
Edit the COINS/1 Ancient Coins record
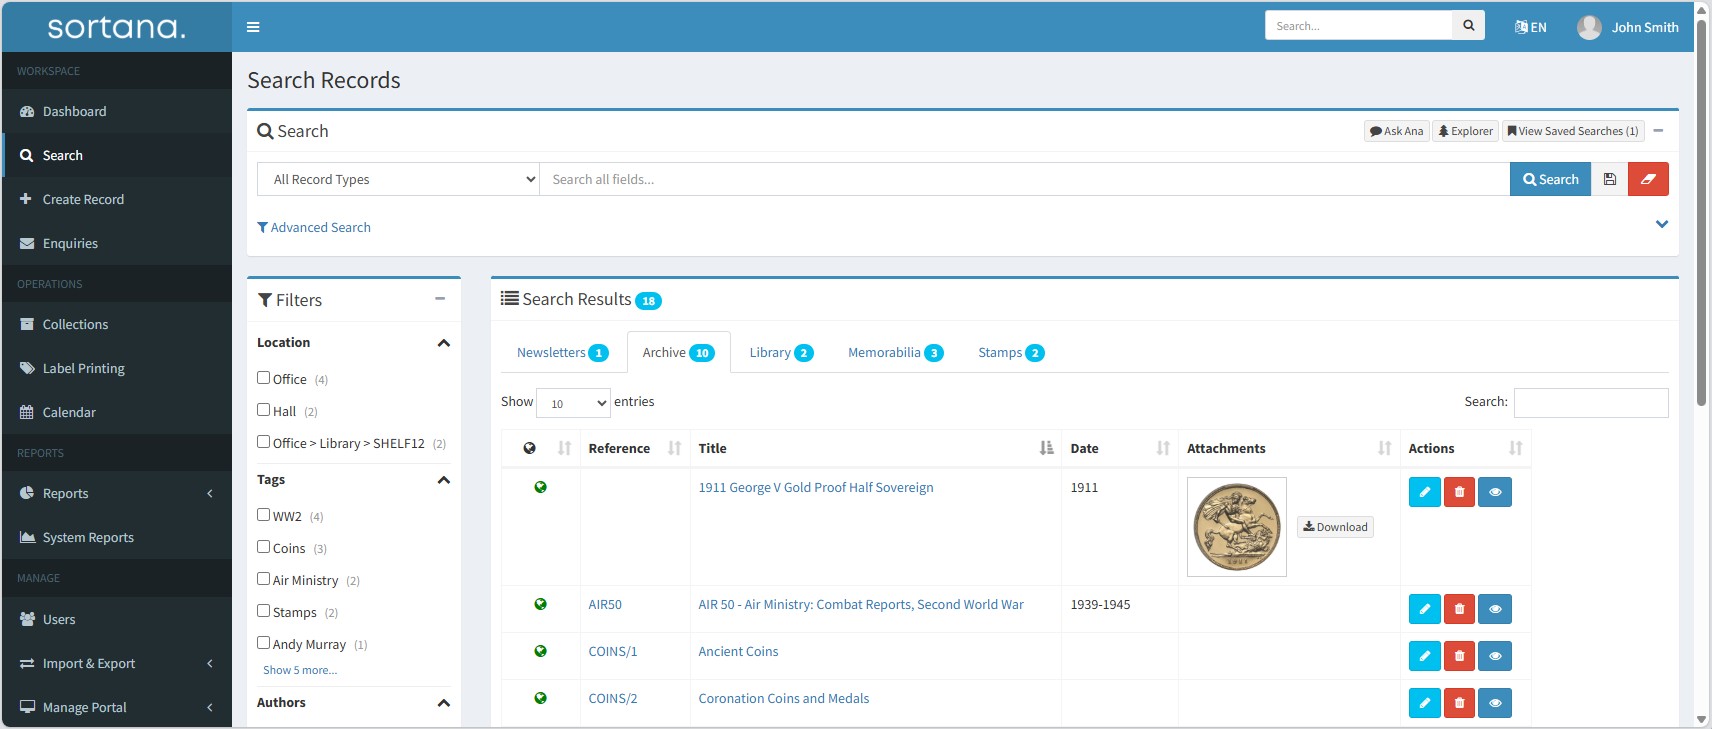coord(1425,656)
